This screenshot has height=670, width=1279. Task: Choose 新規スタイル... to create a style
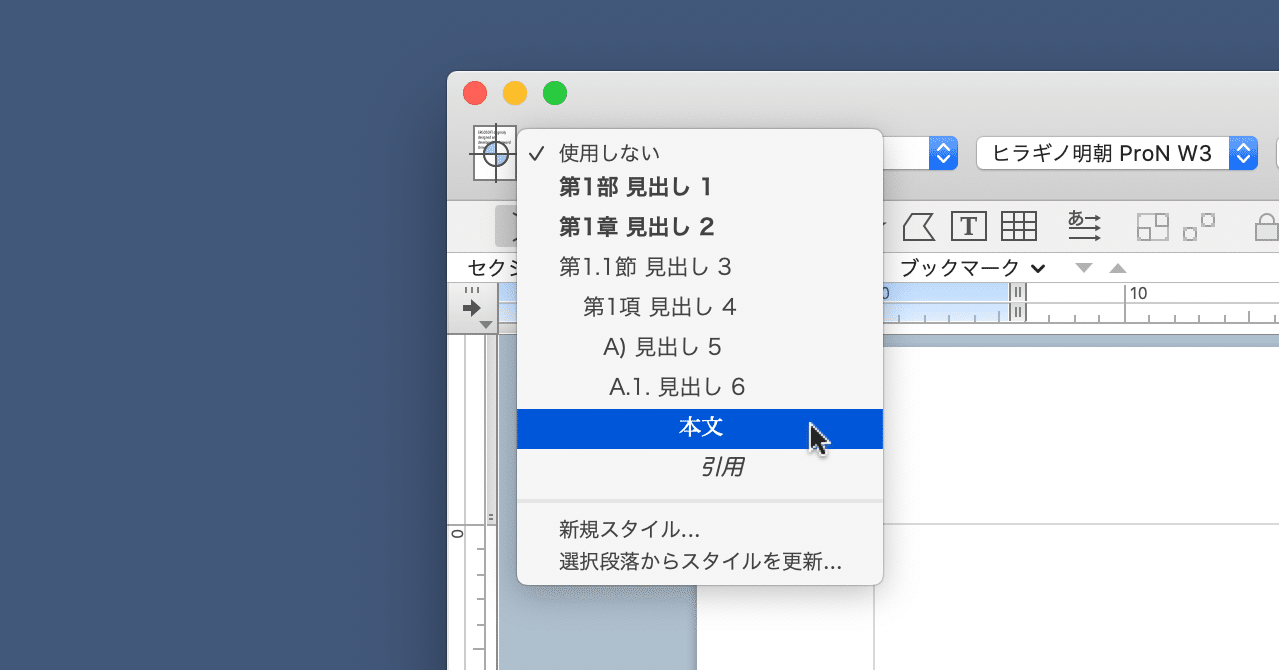[700, 530]
